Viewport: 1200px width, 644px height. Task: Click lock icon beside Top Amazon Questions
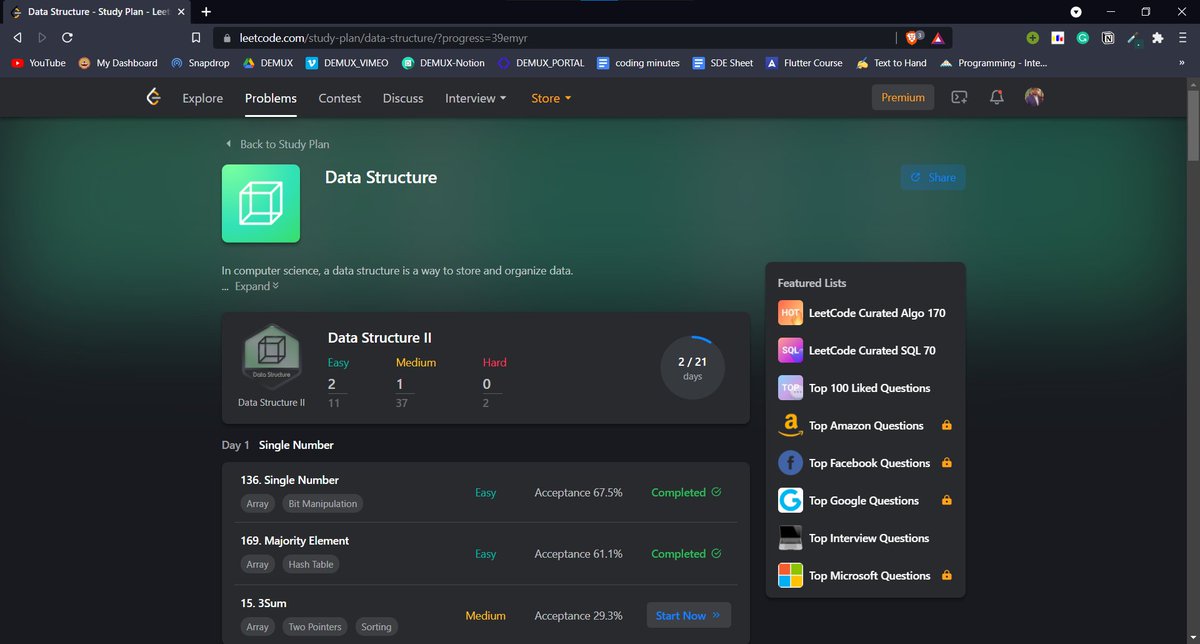tap(947, 425)
